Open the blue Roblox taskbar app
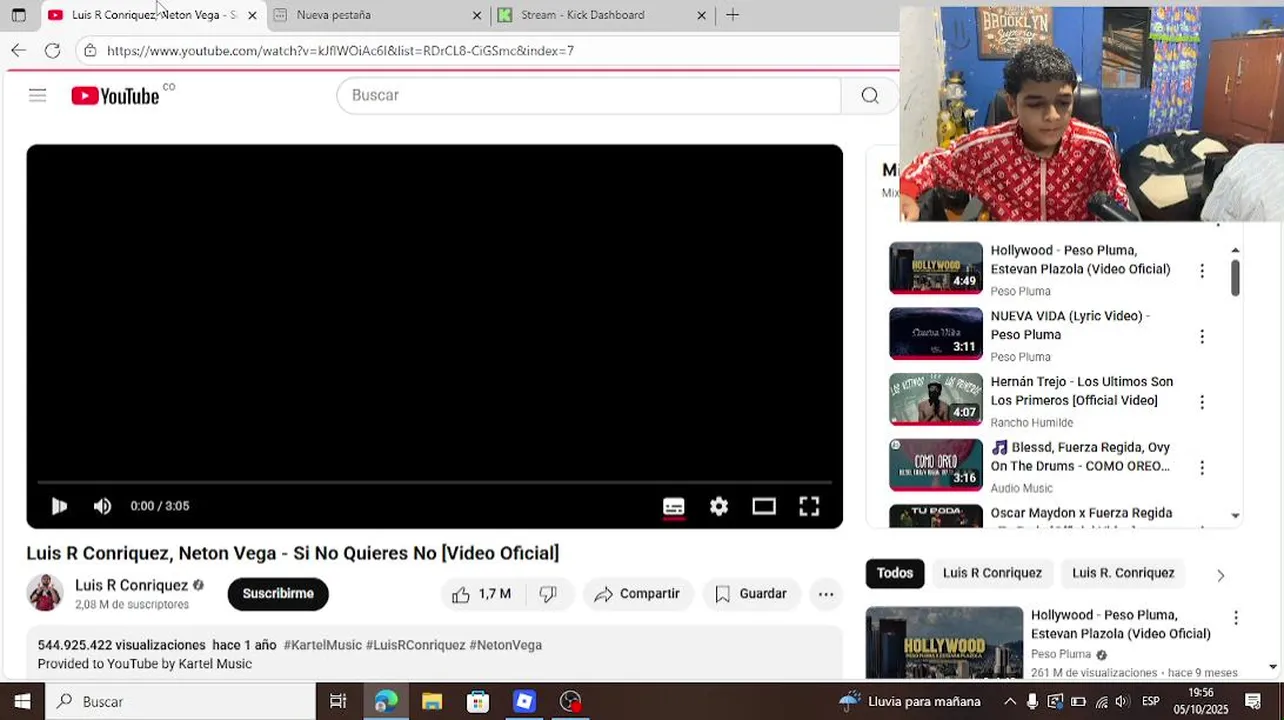Image resolution: width=1284 pixels, height=720 pixels. click(524, 701)
